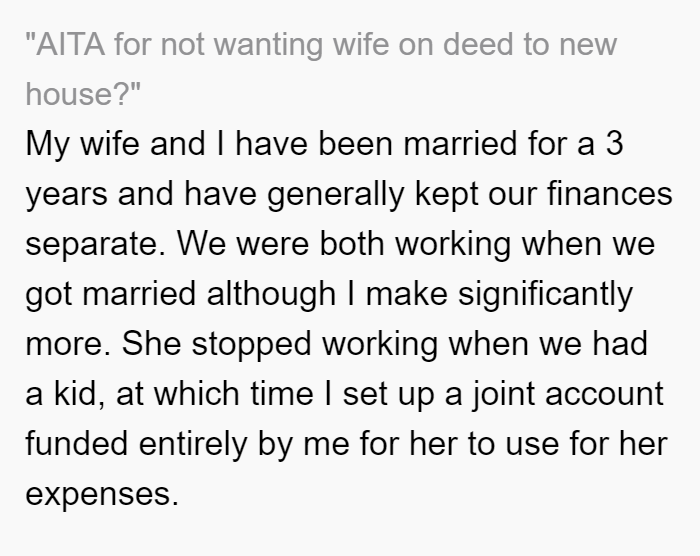Click the word "entirely" in the paragraph
The height and width of the screenshot is (556, 700).
click(x=193, y=445)
